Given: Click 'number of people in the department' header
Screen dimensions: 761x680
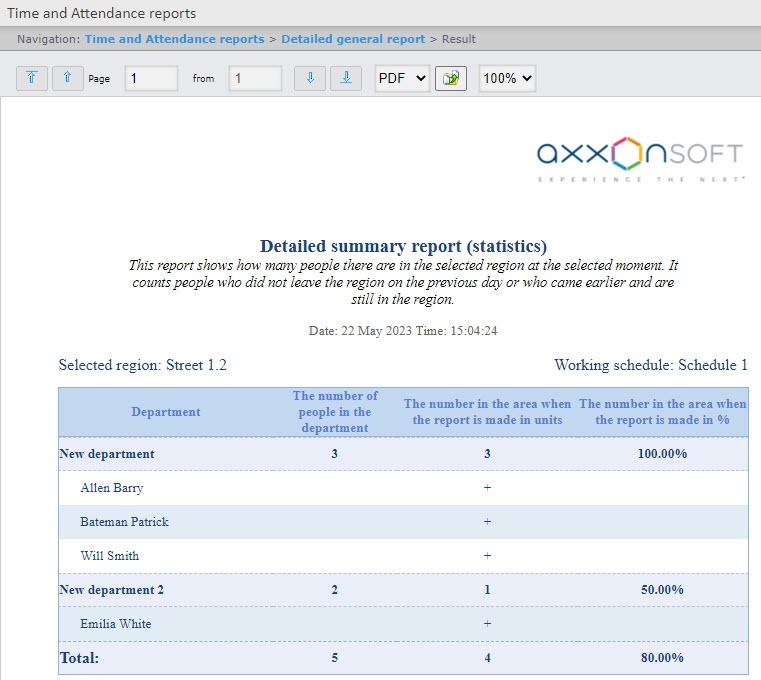Looking at the screenshot, I should 335,412.
